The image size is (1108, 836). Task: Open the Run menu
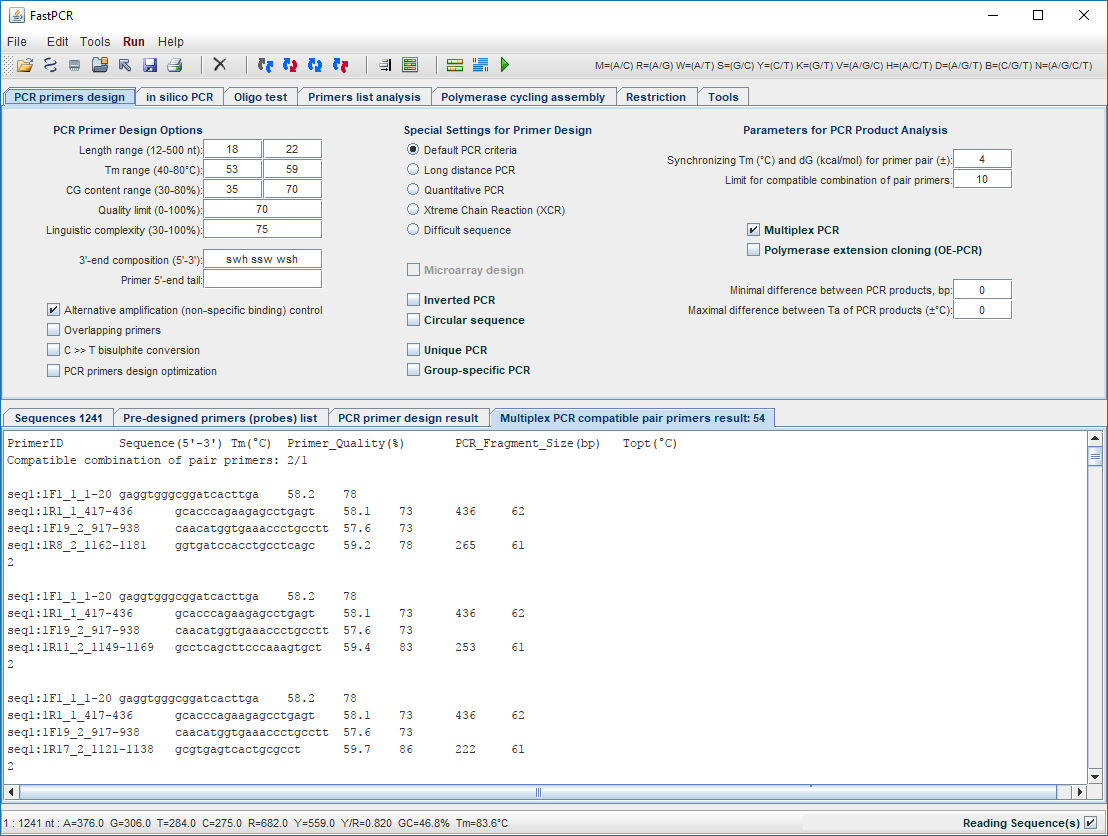click(x=133, y=42)
